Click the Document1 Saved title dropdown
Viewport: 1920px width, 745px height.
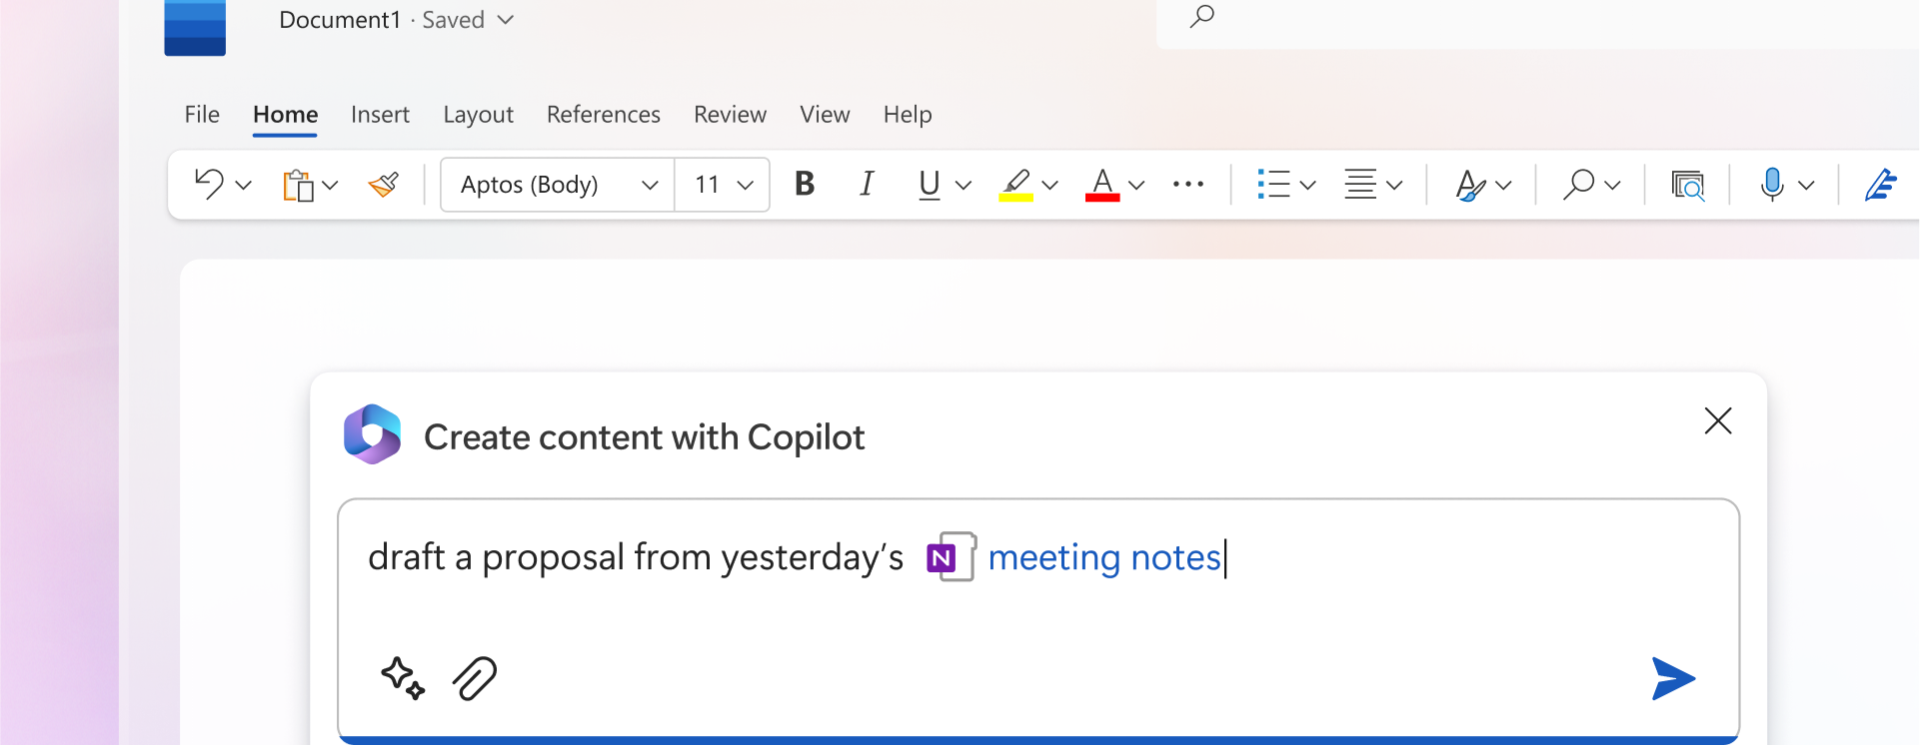point(396,20)
